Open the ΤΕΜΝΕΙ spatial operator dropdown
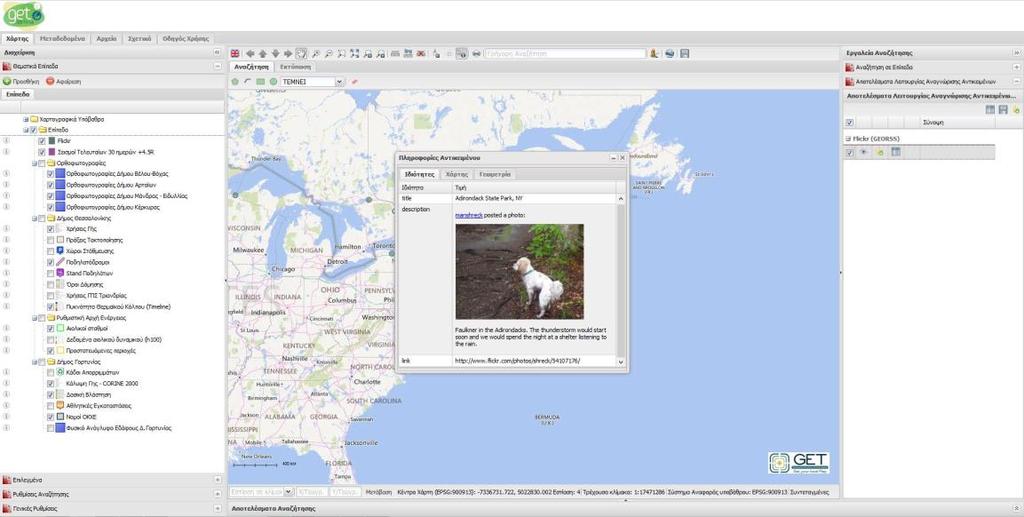Screen dimensions: 1024x517 [x=339, y=82]
